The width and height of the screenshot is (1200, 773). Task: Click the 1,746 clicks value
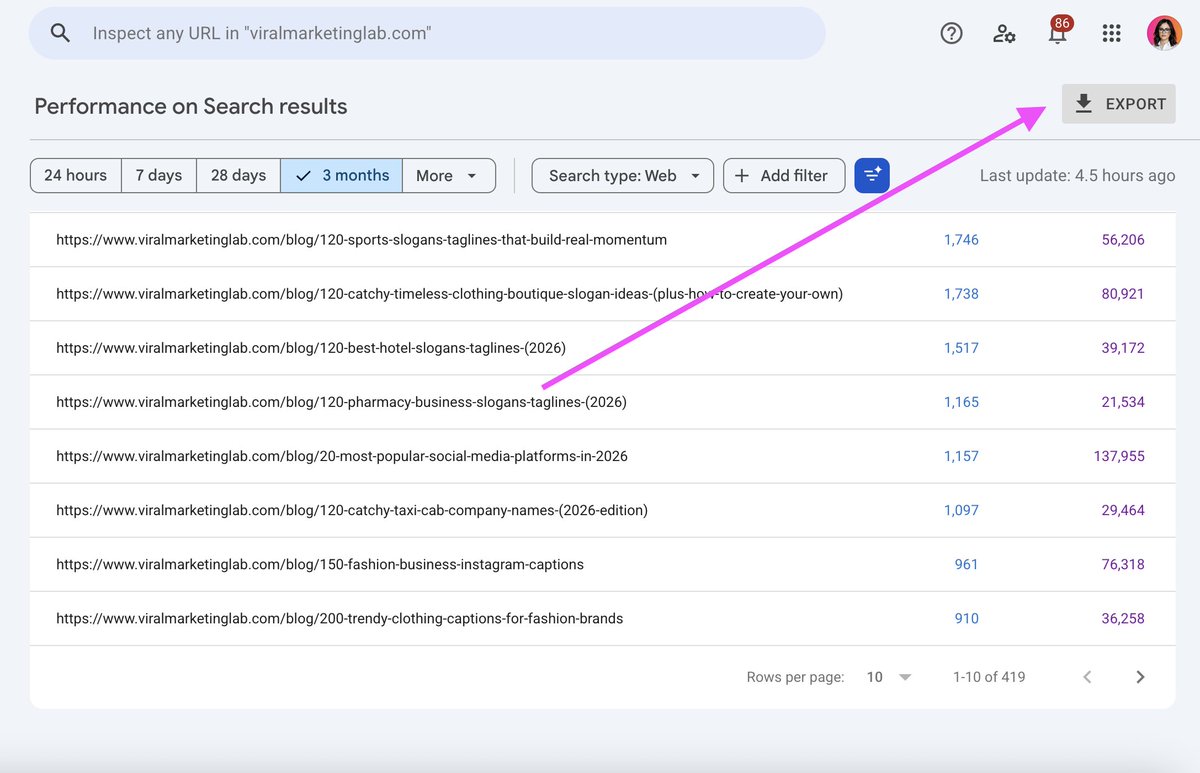[961, 240]
